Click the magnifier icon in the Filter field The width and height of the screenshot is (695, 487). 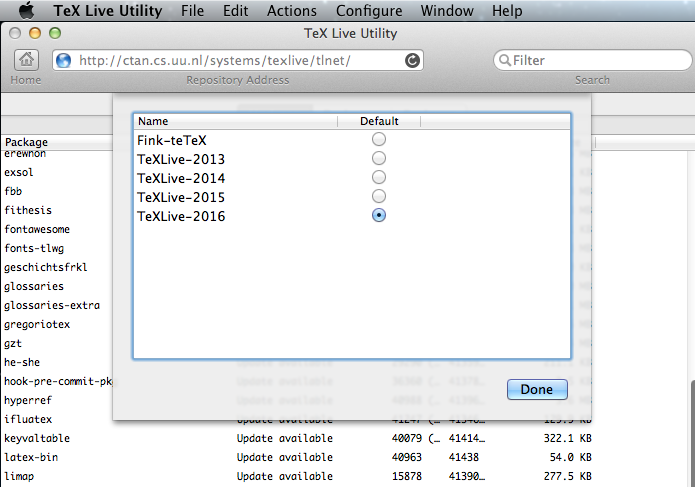[x=504, y=60]
